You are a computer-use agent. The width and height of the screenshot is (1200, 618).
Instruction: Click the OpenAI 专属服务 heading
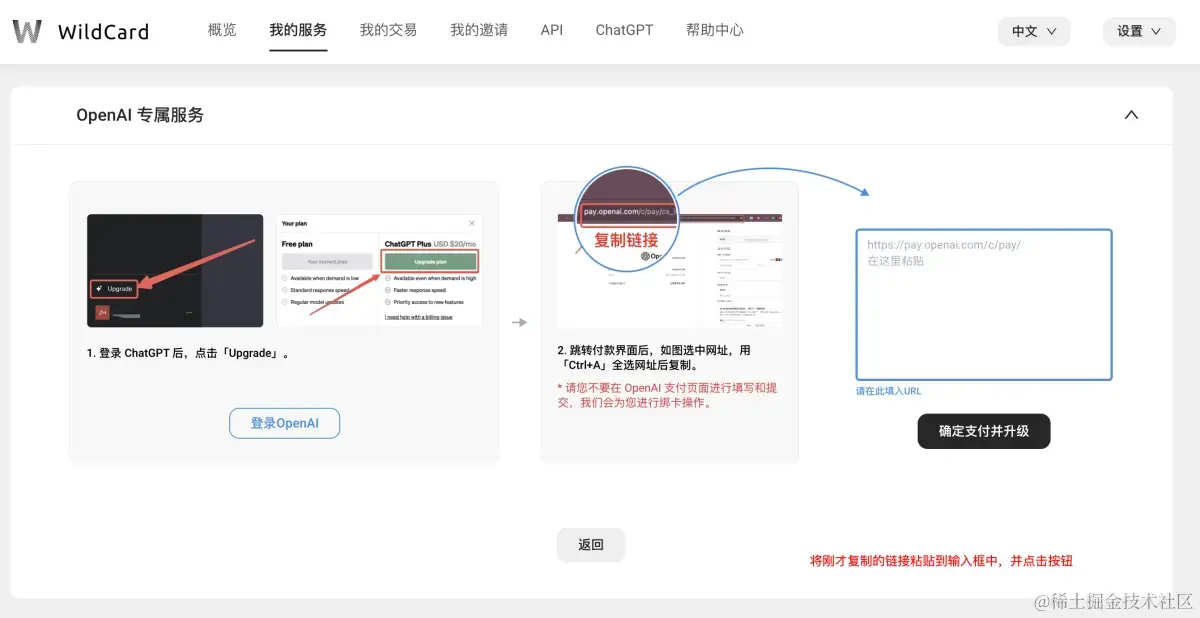140,115
